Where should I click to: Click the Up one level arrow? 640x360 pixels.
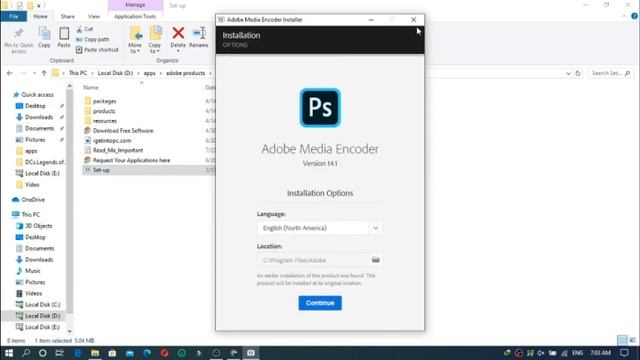pos(44,73)
